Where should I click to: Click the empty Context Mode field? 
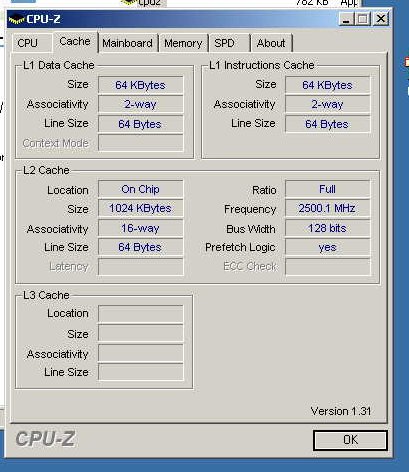click(141, 143)
